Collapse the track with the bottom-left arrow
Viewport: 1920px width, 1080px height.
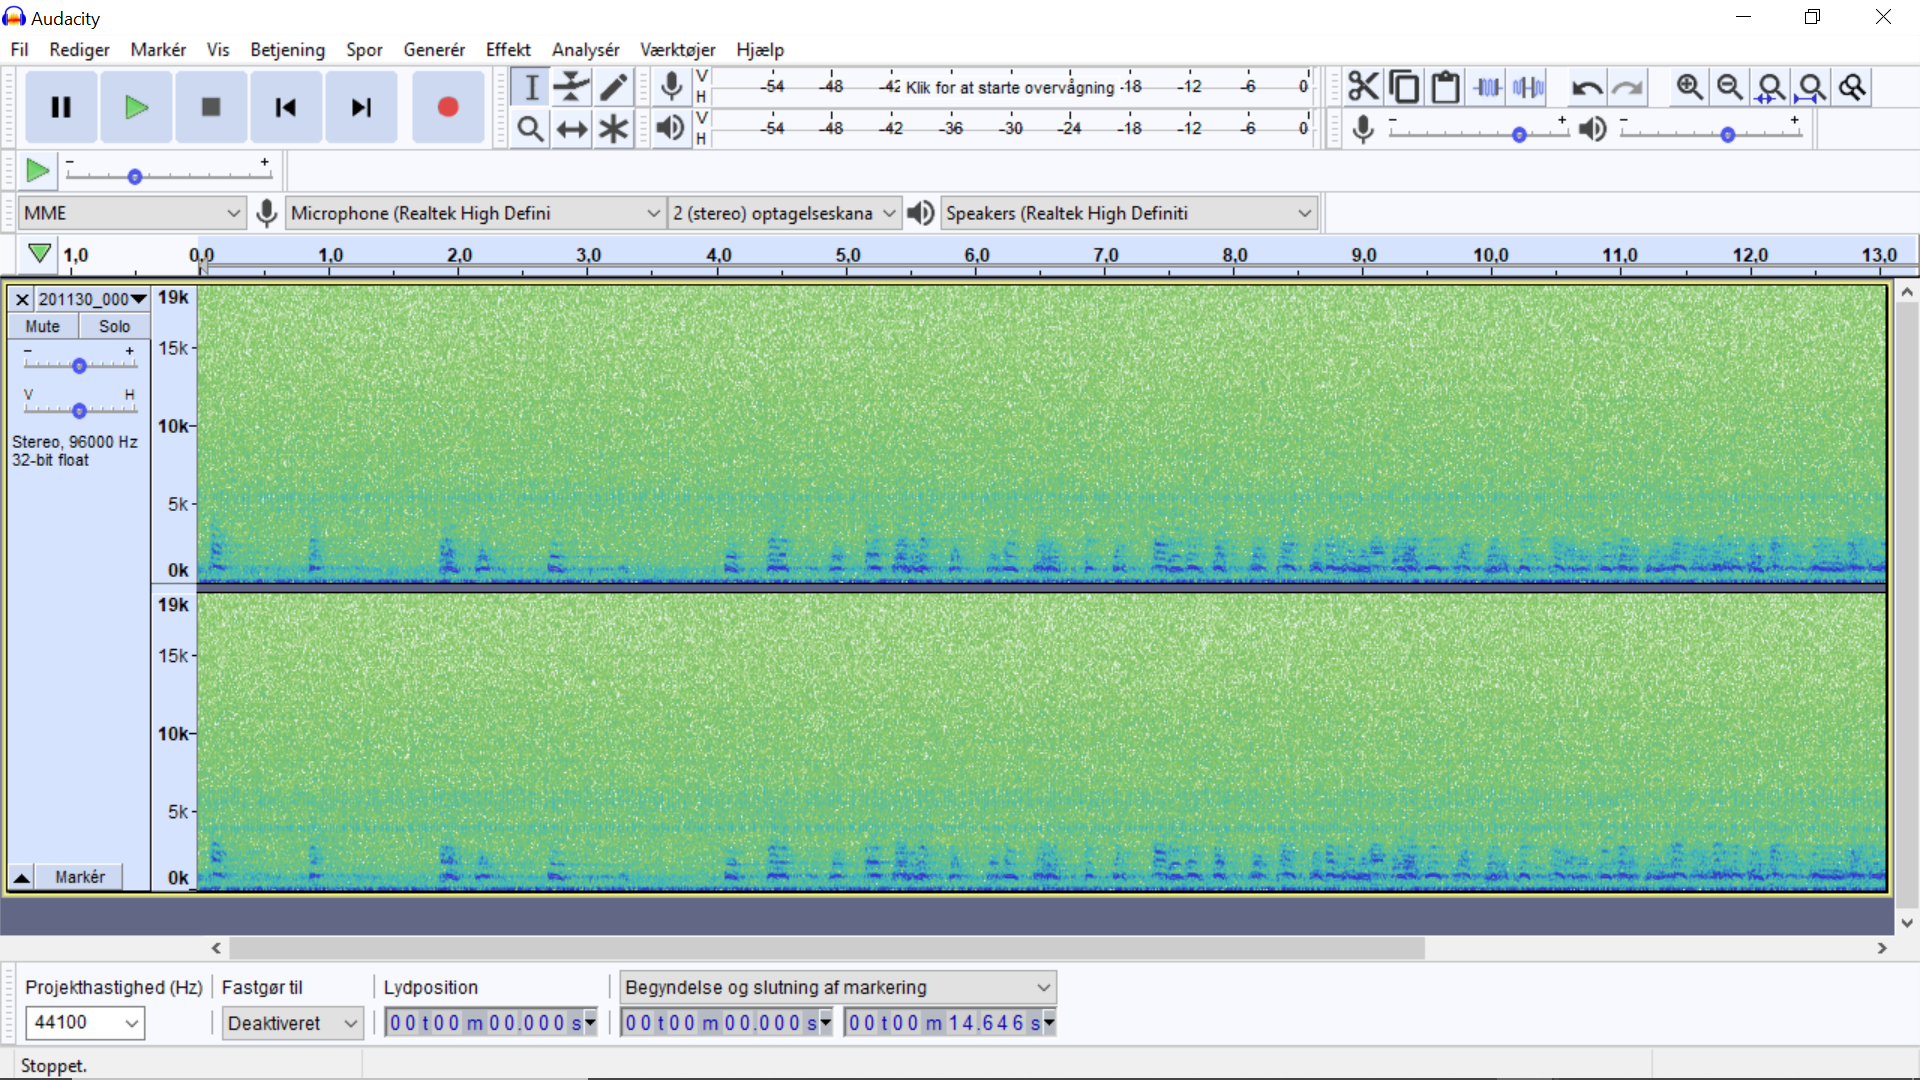(x=21, y=877)
